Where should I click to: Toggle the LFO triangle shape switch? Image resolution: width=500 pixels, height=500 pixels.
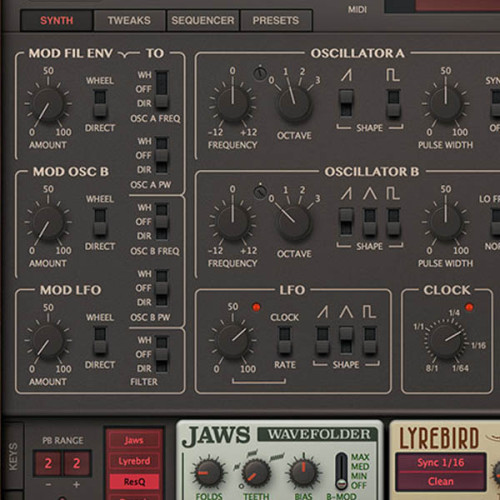(x=346, y=340)
